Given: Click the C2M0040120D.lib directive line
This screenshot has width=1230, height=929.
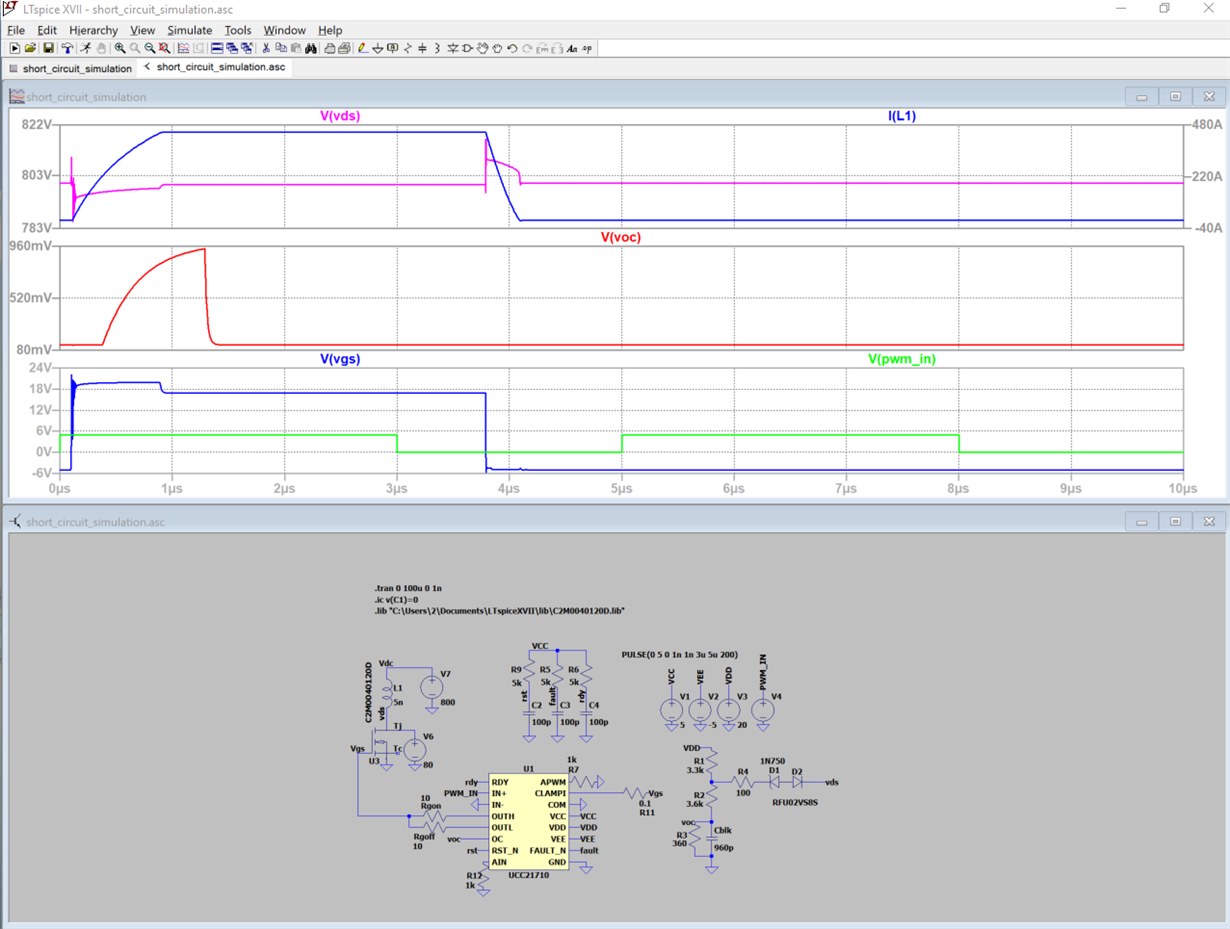Looking at the screenshot, I should 499,610.
